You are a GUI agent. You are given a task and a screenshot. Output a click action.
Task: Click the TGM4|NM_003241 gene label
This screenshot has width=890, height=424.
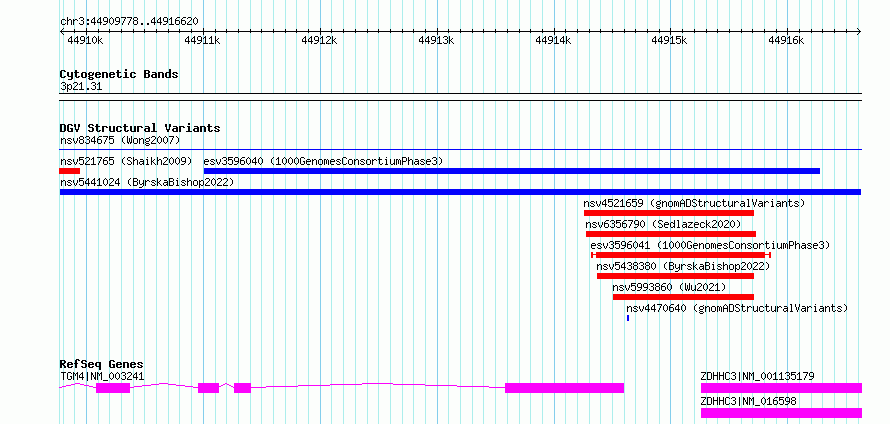[x=102, y=376]
